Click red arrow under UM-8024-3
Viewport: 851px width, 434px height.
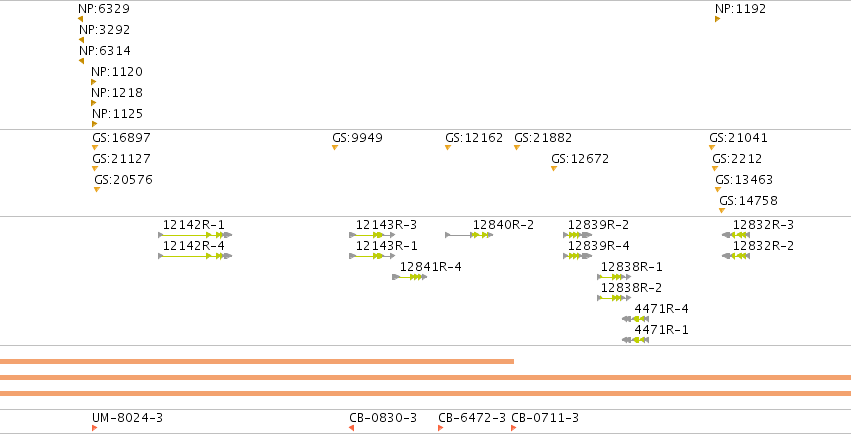pos(94,428)
